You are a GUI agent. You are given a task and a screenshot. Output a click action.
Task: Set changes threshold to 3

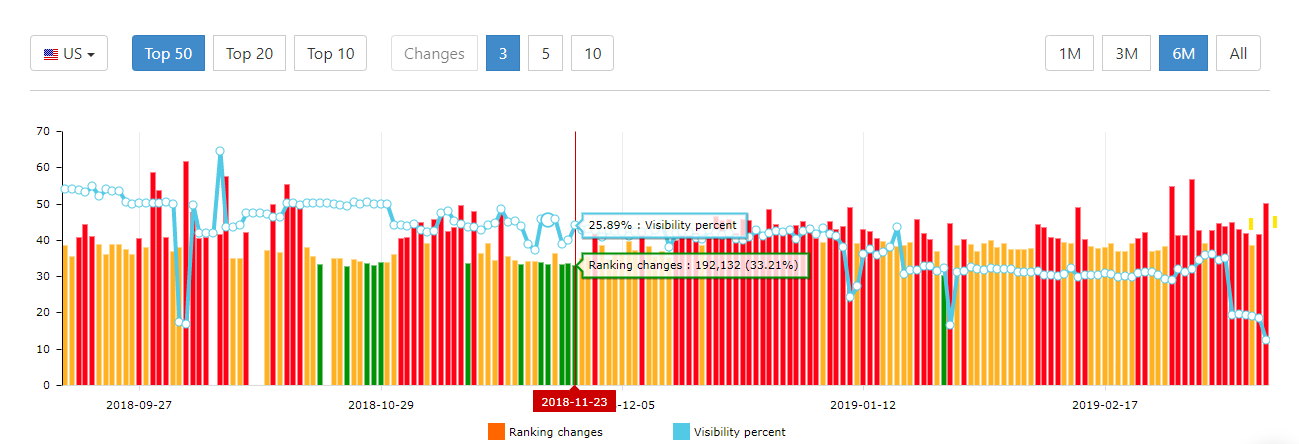coord(503,54)
